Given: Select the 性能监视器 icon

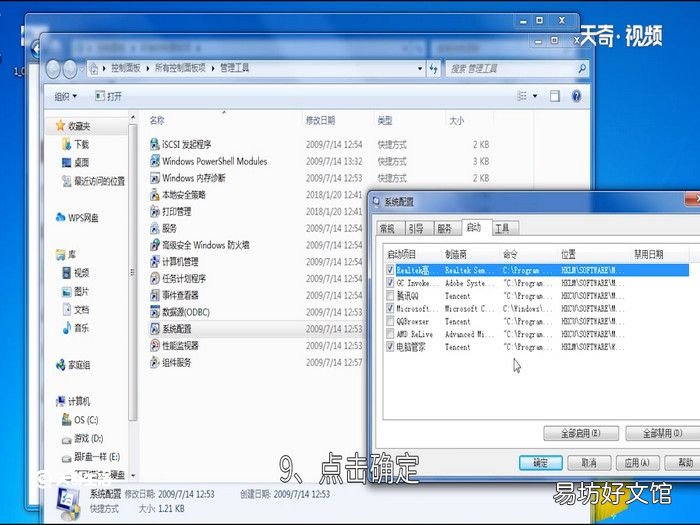Looking at the screenshot, I should pyautogui.click(x=154, y=346).
